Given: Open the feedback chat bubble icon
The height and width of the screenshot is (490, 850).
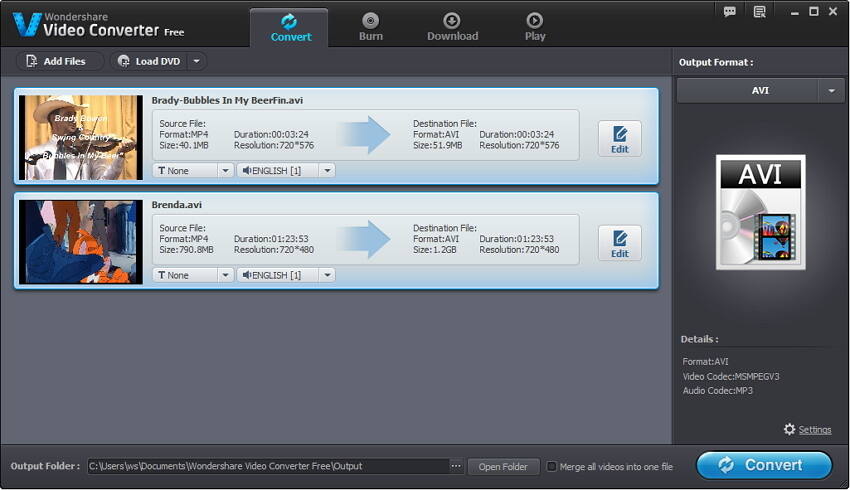Looking at the screenshot, I should [x=730, y=11].
